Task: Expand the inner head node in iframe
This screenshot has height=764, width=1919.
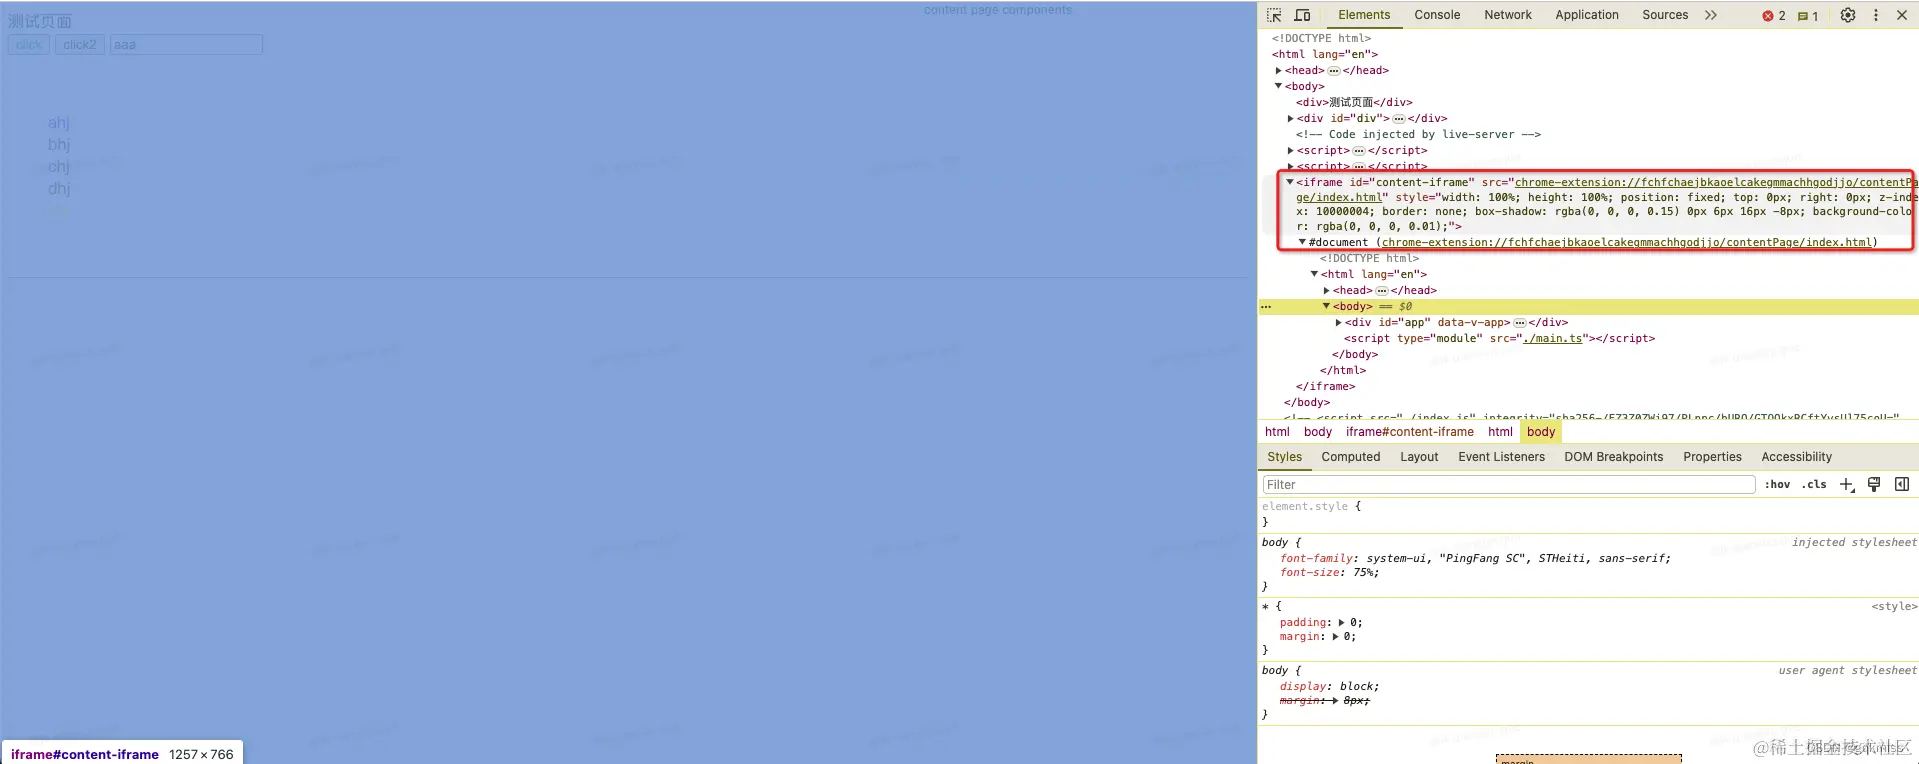Action: 1326,291
